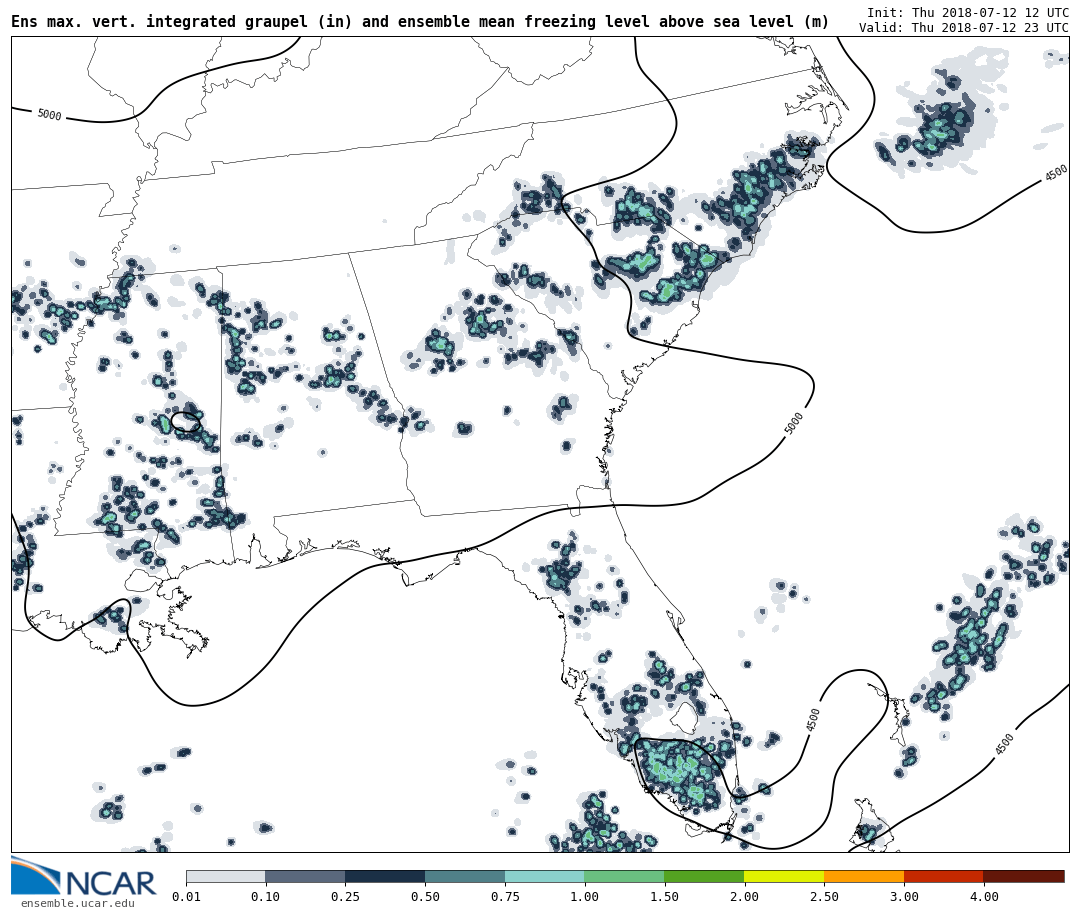Screen dimensions: 1080x915
Task: Click the dark green 1.50–2.00 colorbar swatch
Action: (x=704, y=876)
